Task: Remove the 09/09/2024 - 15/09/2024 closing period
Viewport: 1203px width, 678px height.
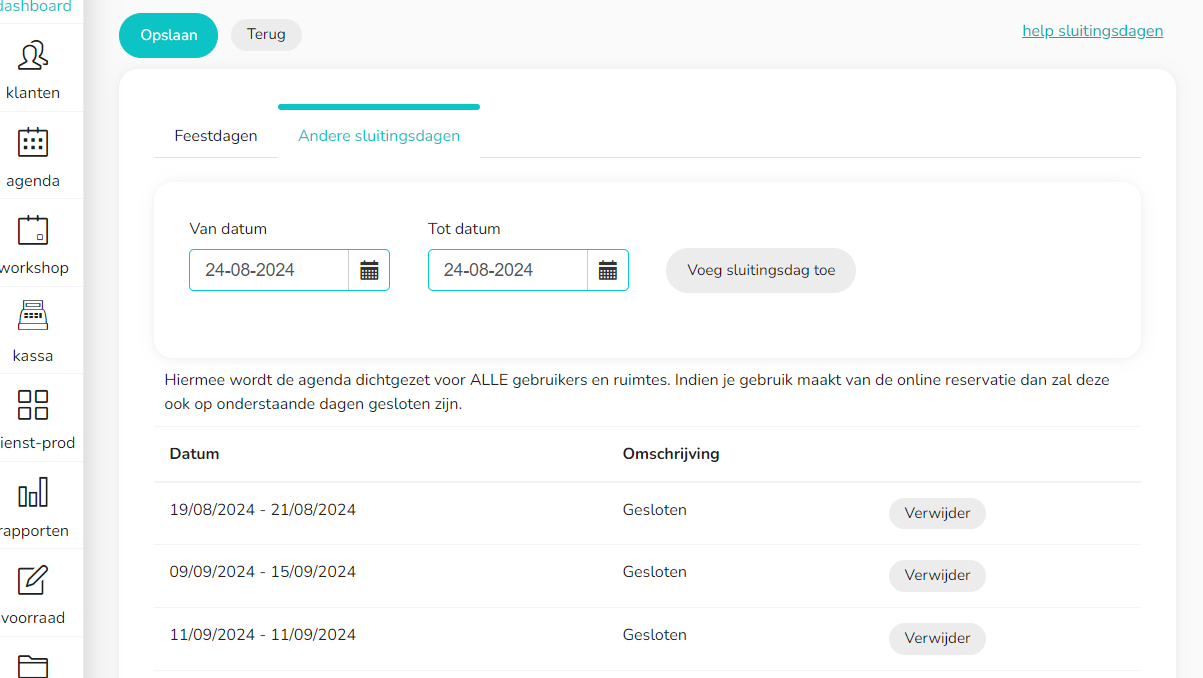Action: (x=937, y=575)
